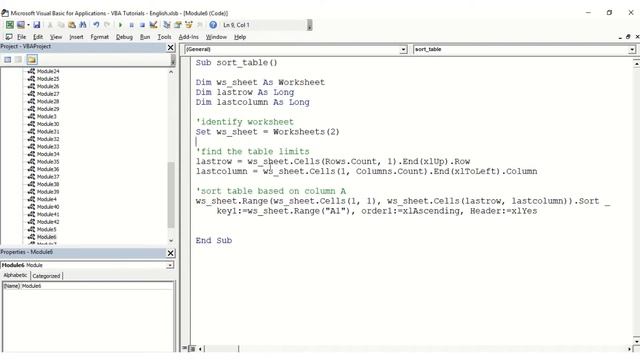This screenshot has width=640, height=360.
Task: Click the Project tree scroll up arrow
Action: click(171, 72)
